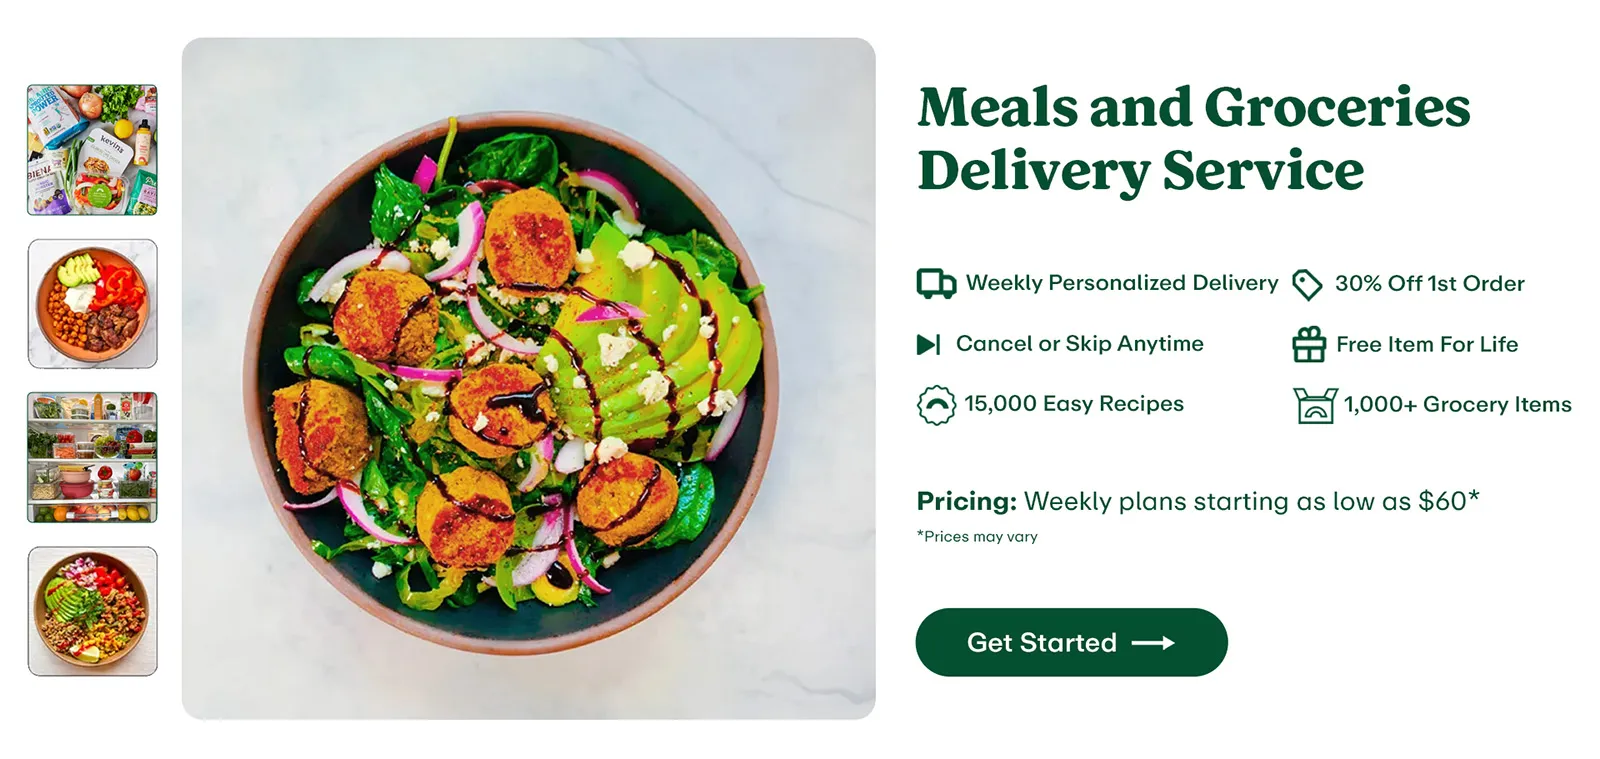Select the orange bowl with chickpeas thumbnail
Screen dimensions: 1600x759
[92, 304]
